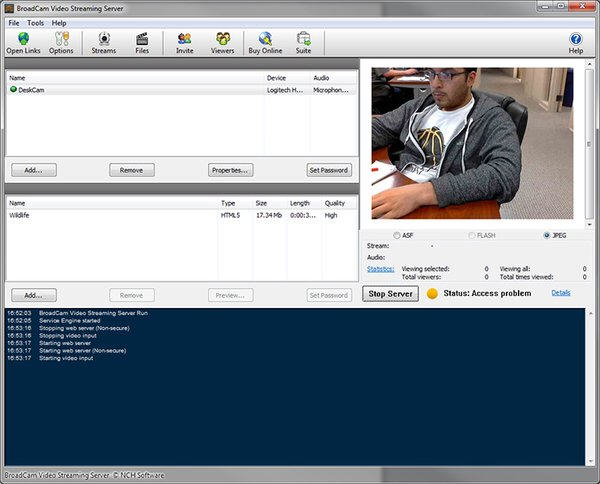Screen dimensions: 600x484
Task: Open the Files clapperboard icon
Action: click(x=142, y=39)
